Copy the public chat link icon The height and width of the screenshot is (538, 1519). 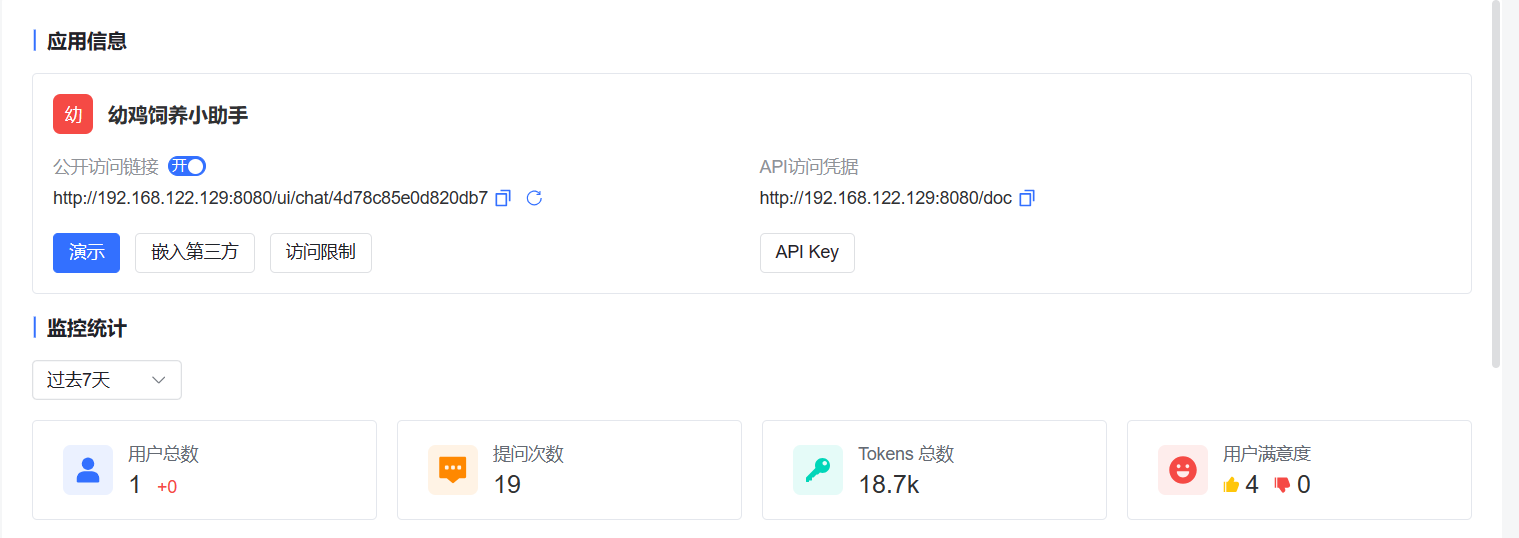[x=503, y=198]
